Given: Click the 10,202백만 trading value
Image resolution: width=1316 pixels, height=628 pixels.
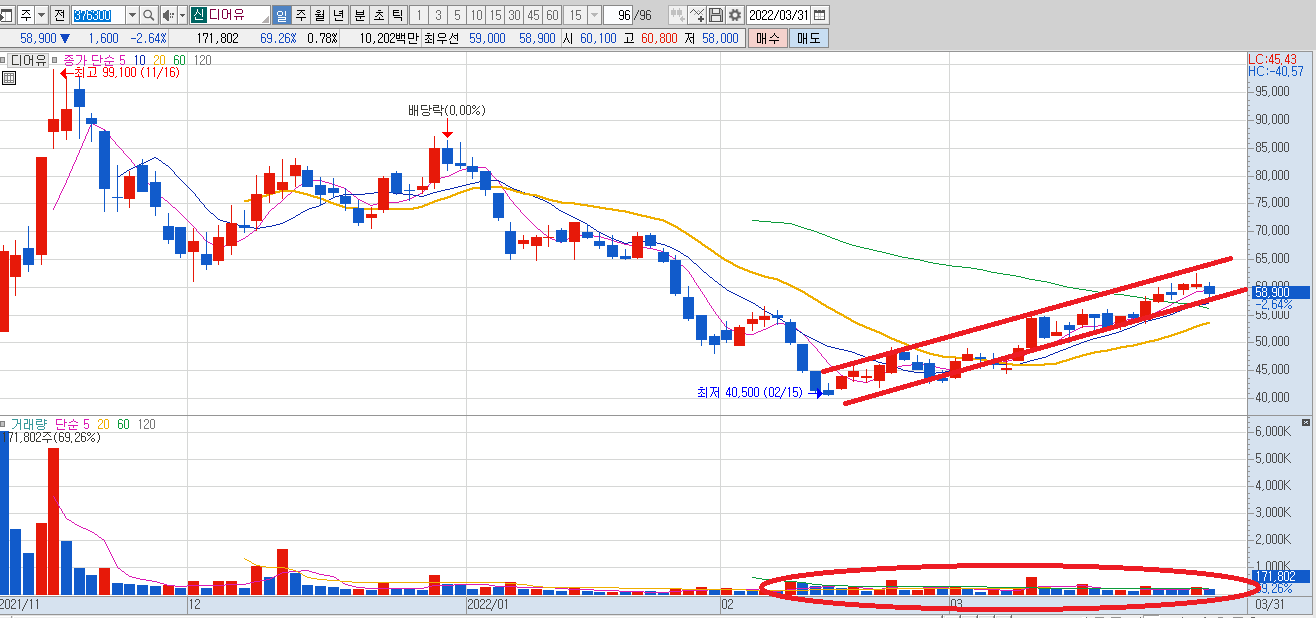Looking at the screenshot, I should (389, 38).
